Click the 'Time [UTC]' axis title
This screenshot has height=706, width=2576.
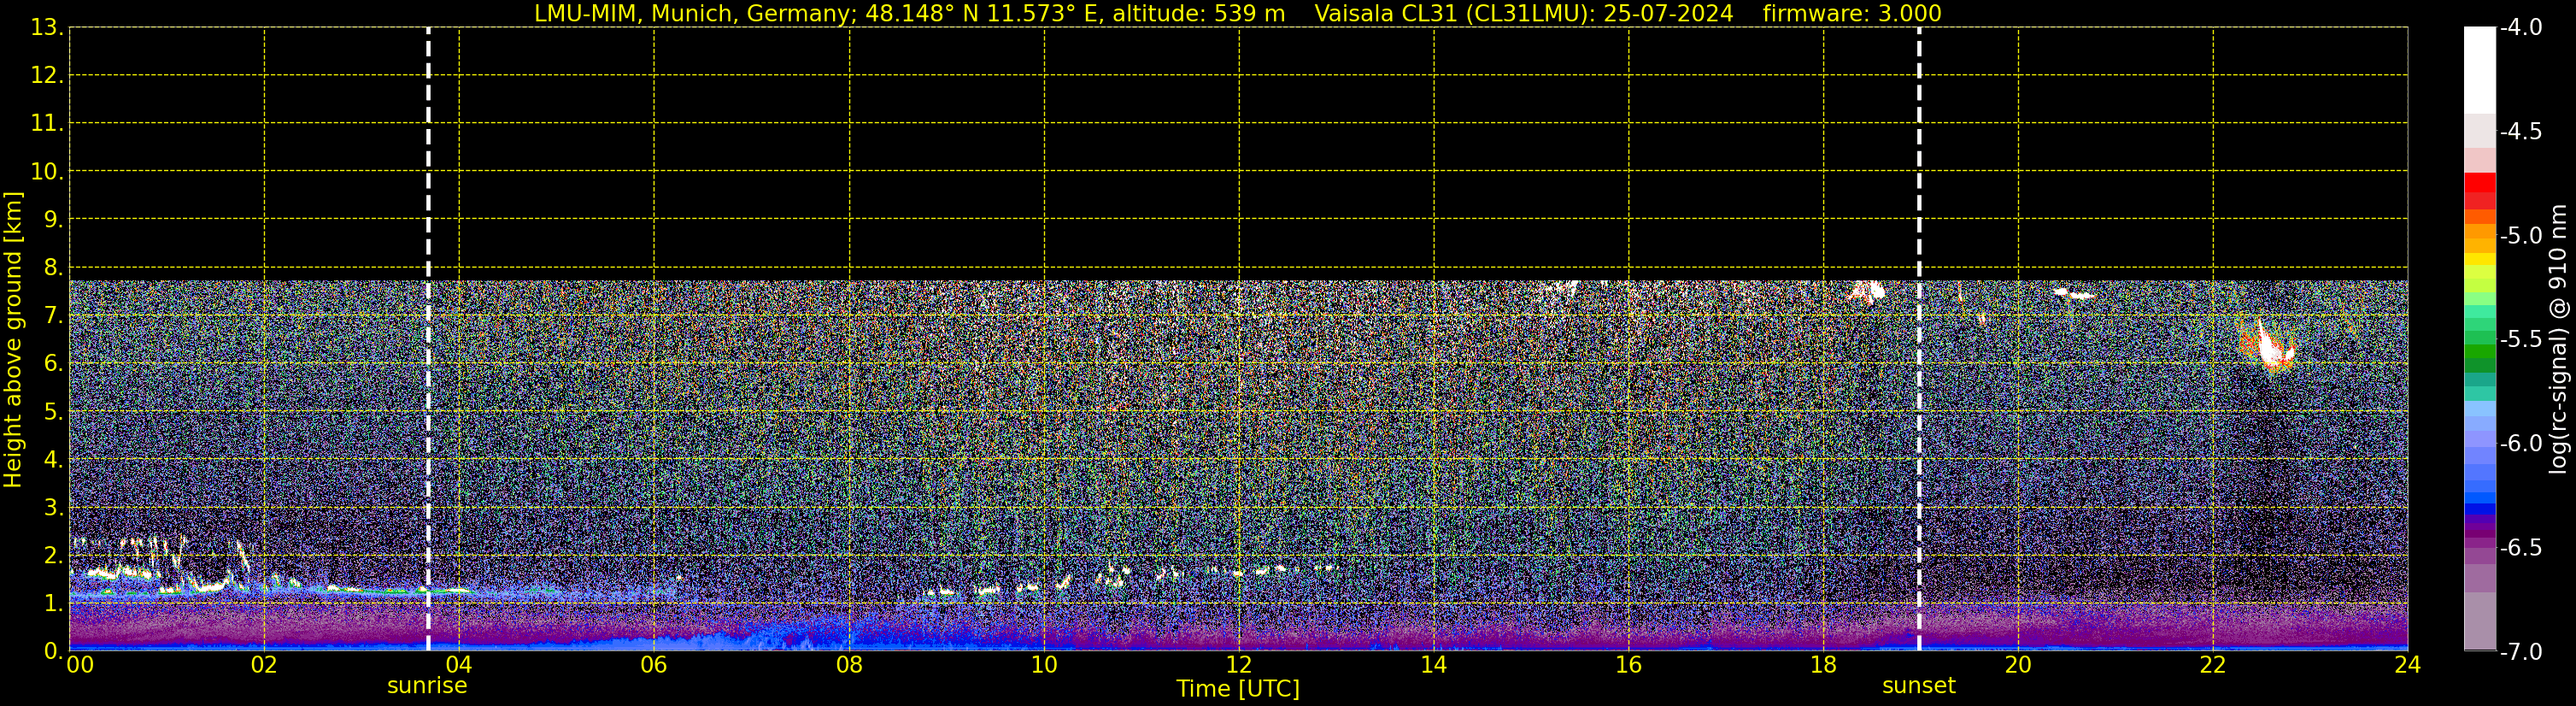tap(1238, 689)
